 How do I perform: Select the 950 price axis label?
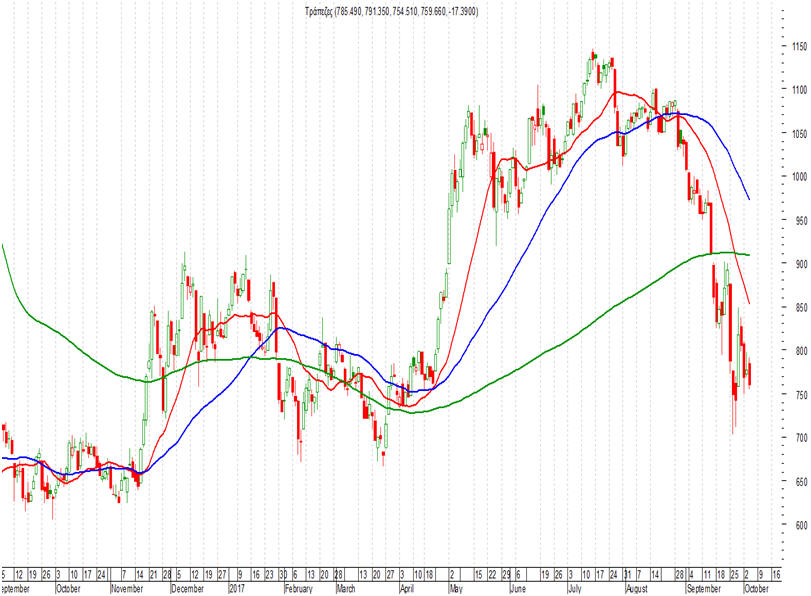[x=801, y=220]
